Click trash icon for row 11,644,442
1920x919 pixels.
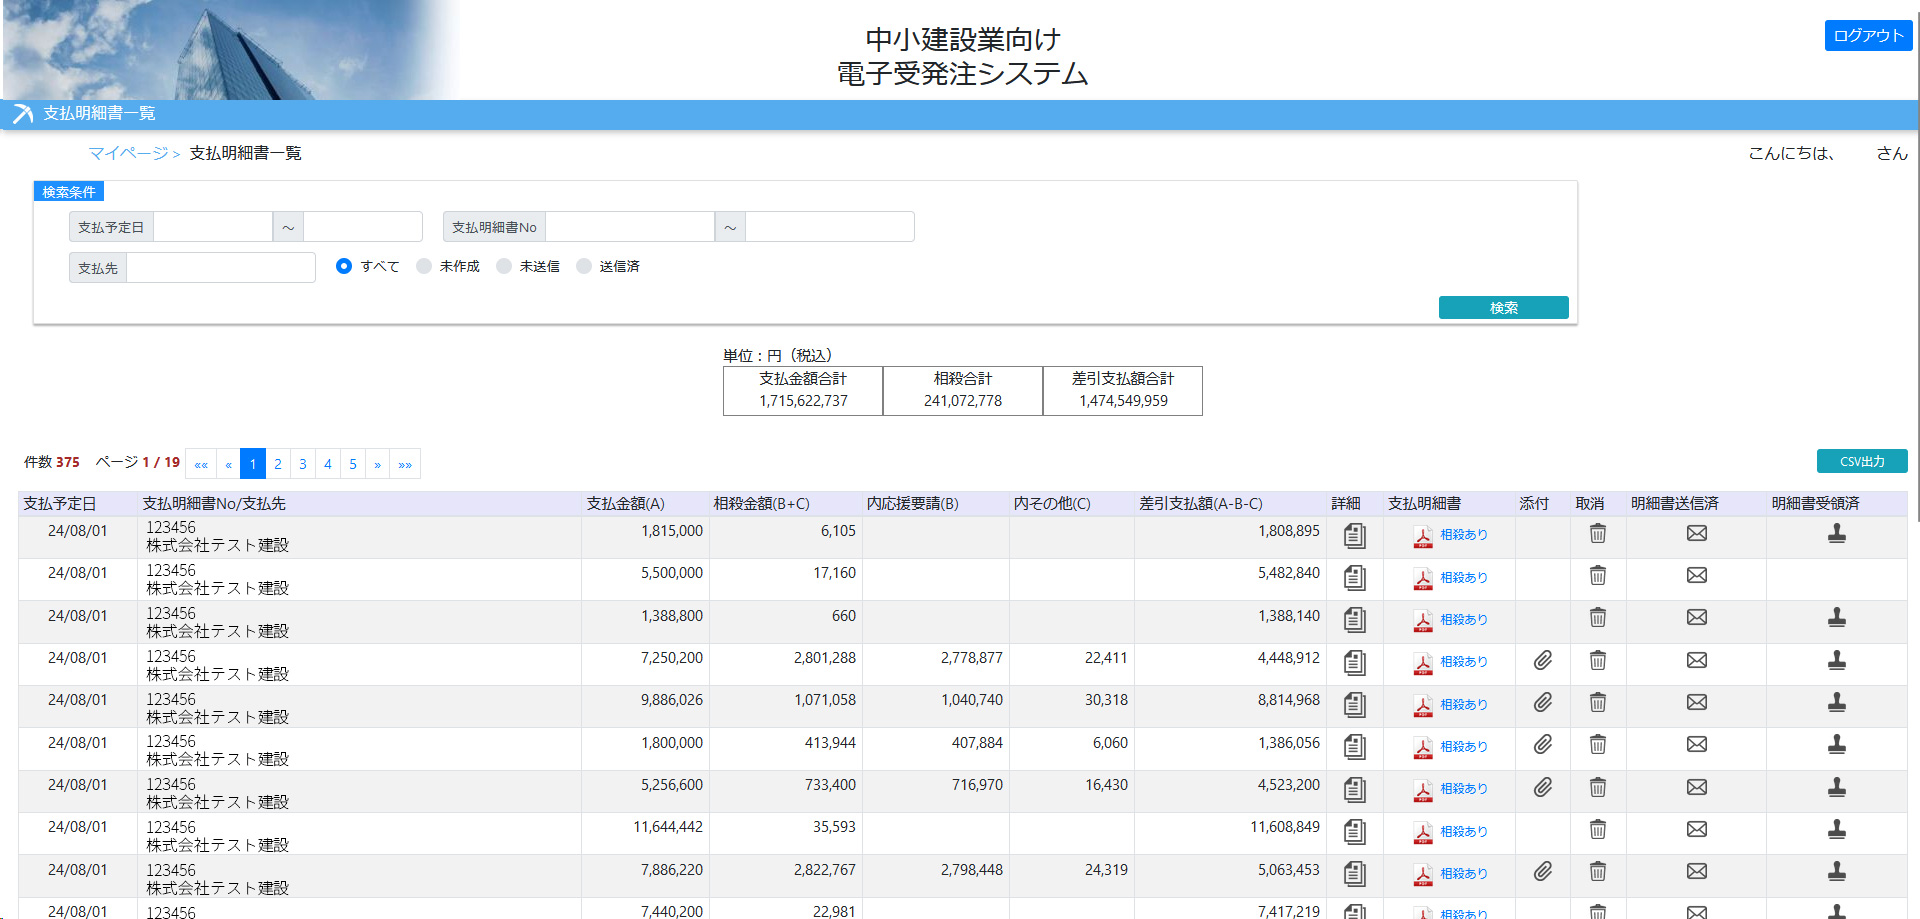[x=1598, y=829]
